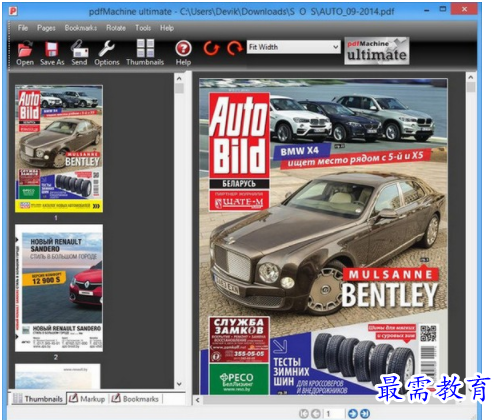The height and width of the screenshot is (420, 499).
Task: Click the thumbnail panel scrollbar handle
Action: coord(179,89)
